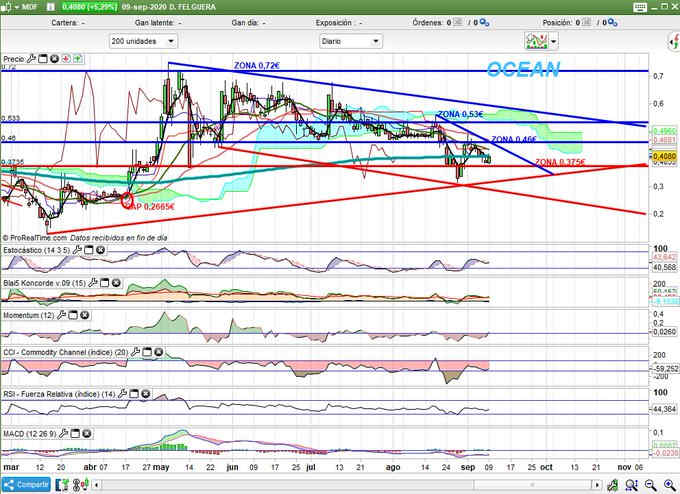Click the Comparte share button
Viewport: 680px width, 494px height.
click(26, 484)
